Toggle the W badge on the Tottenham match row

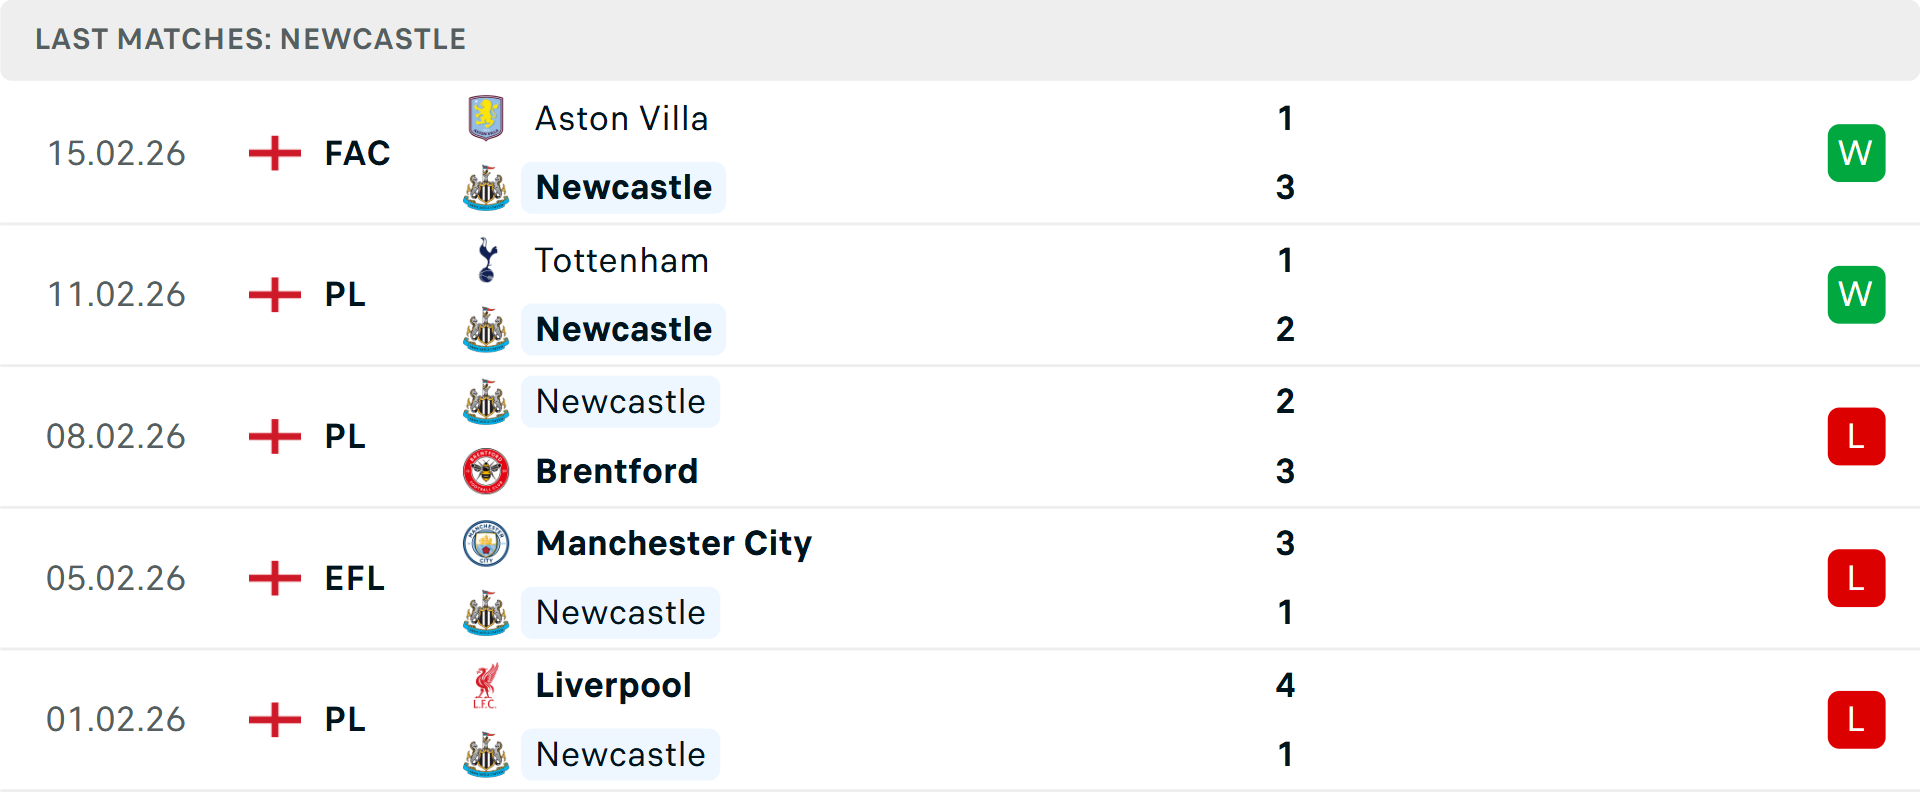point(1856,294)
